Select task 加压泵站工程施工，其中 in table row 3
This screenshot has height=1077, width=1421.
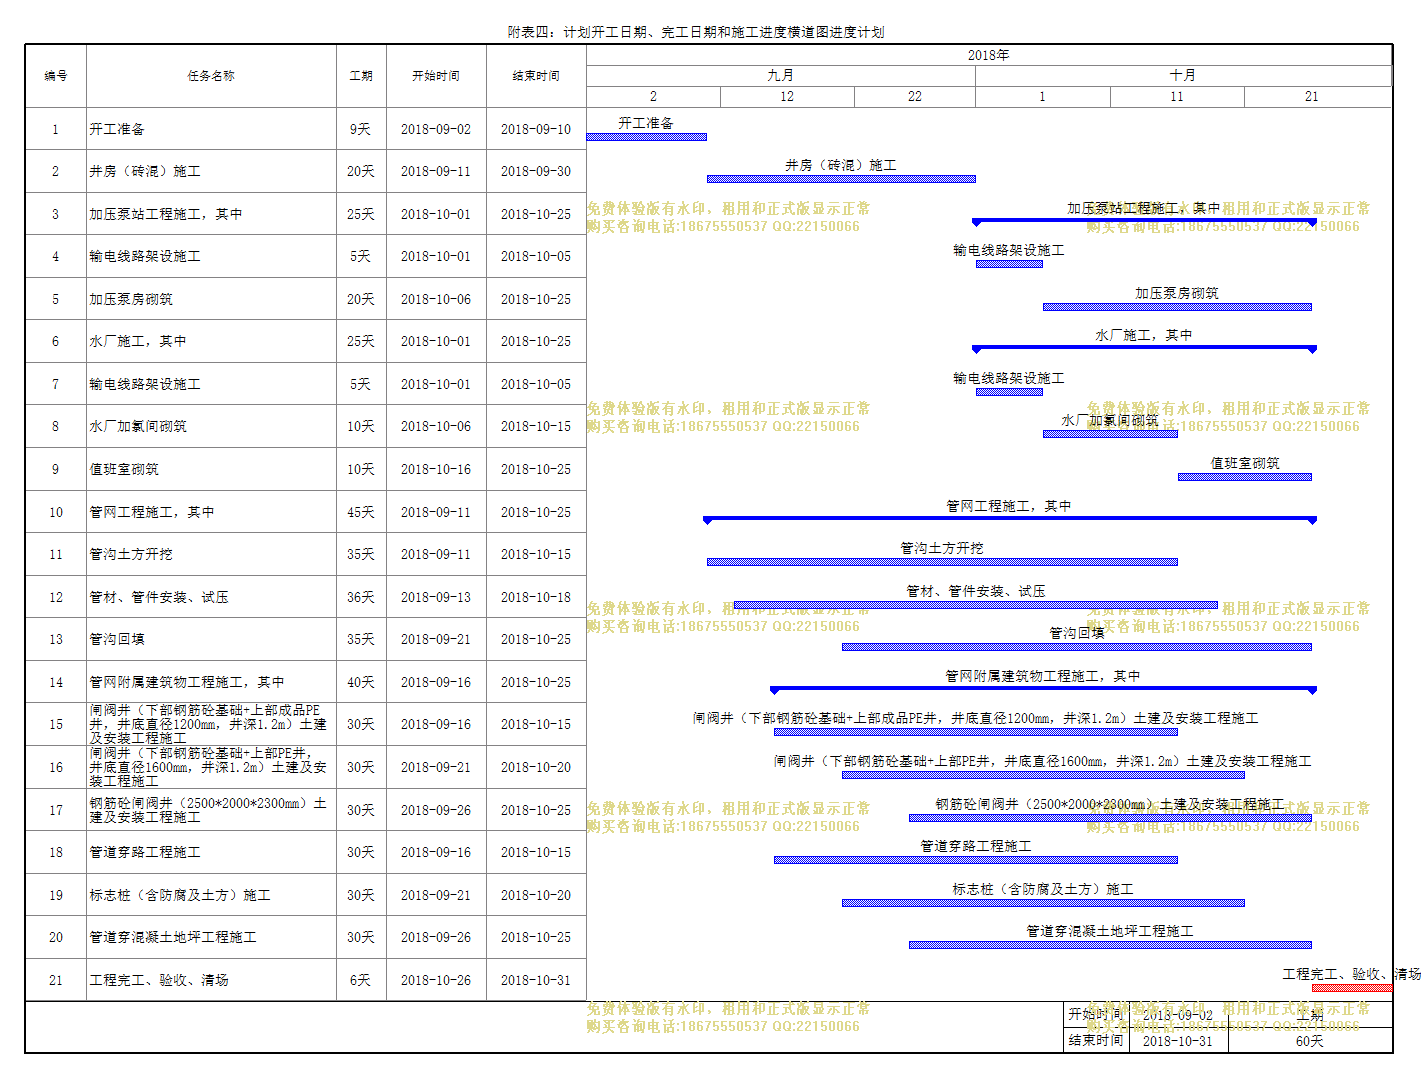[166, 214]
